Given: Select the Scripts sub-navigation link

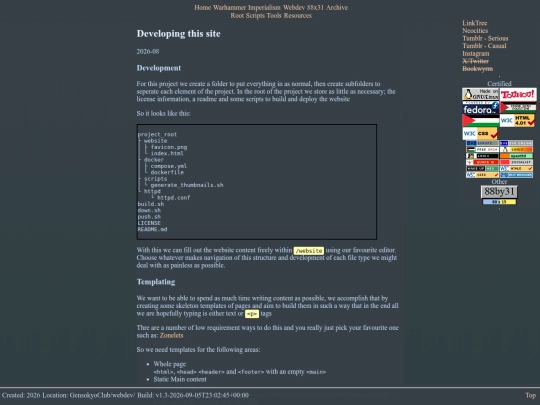Looking at the screenshot, I should [255, 15].
